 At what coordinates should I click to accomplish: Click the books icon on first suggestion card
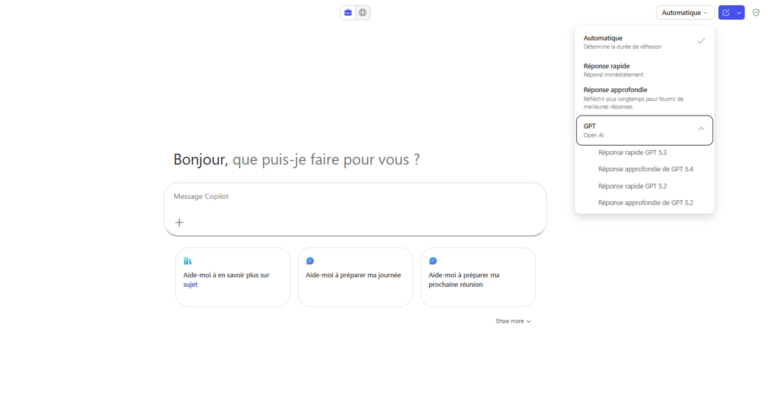tap(188, 261)
